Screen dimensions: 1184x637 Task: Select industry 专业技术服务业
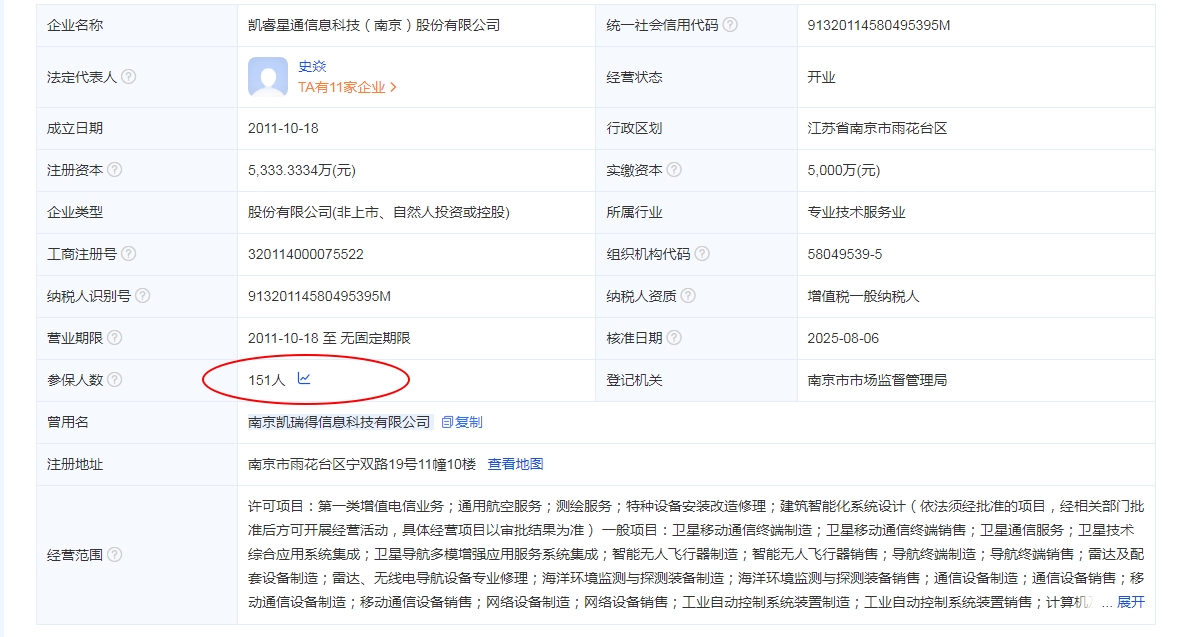(x=856, y=212)
